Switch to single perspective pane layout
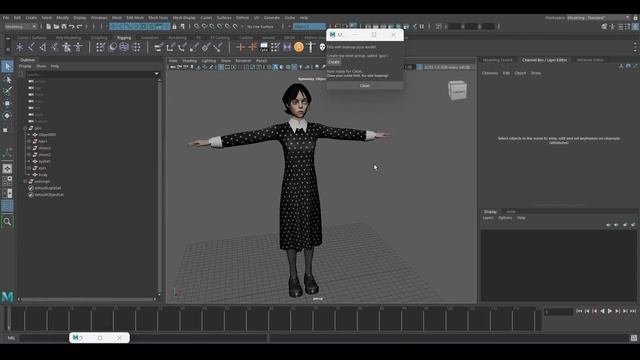Screen dimensions: 640x360 click(x=7, y=169)
